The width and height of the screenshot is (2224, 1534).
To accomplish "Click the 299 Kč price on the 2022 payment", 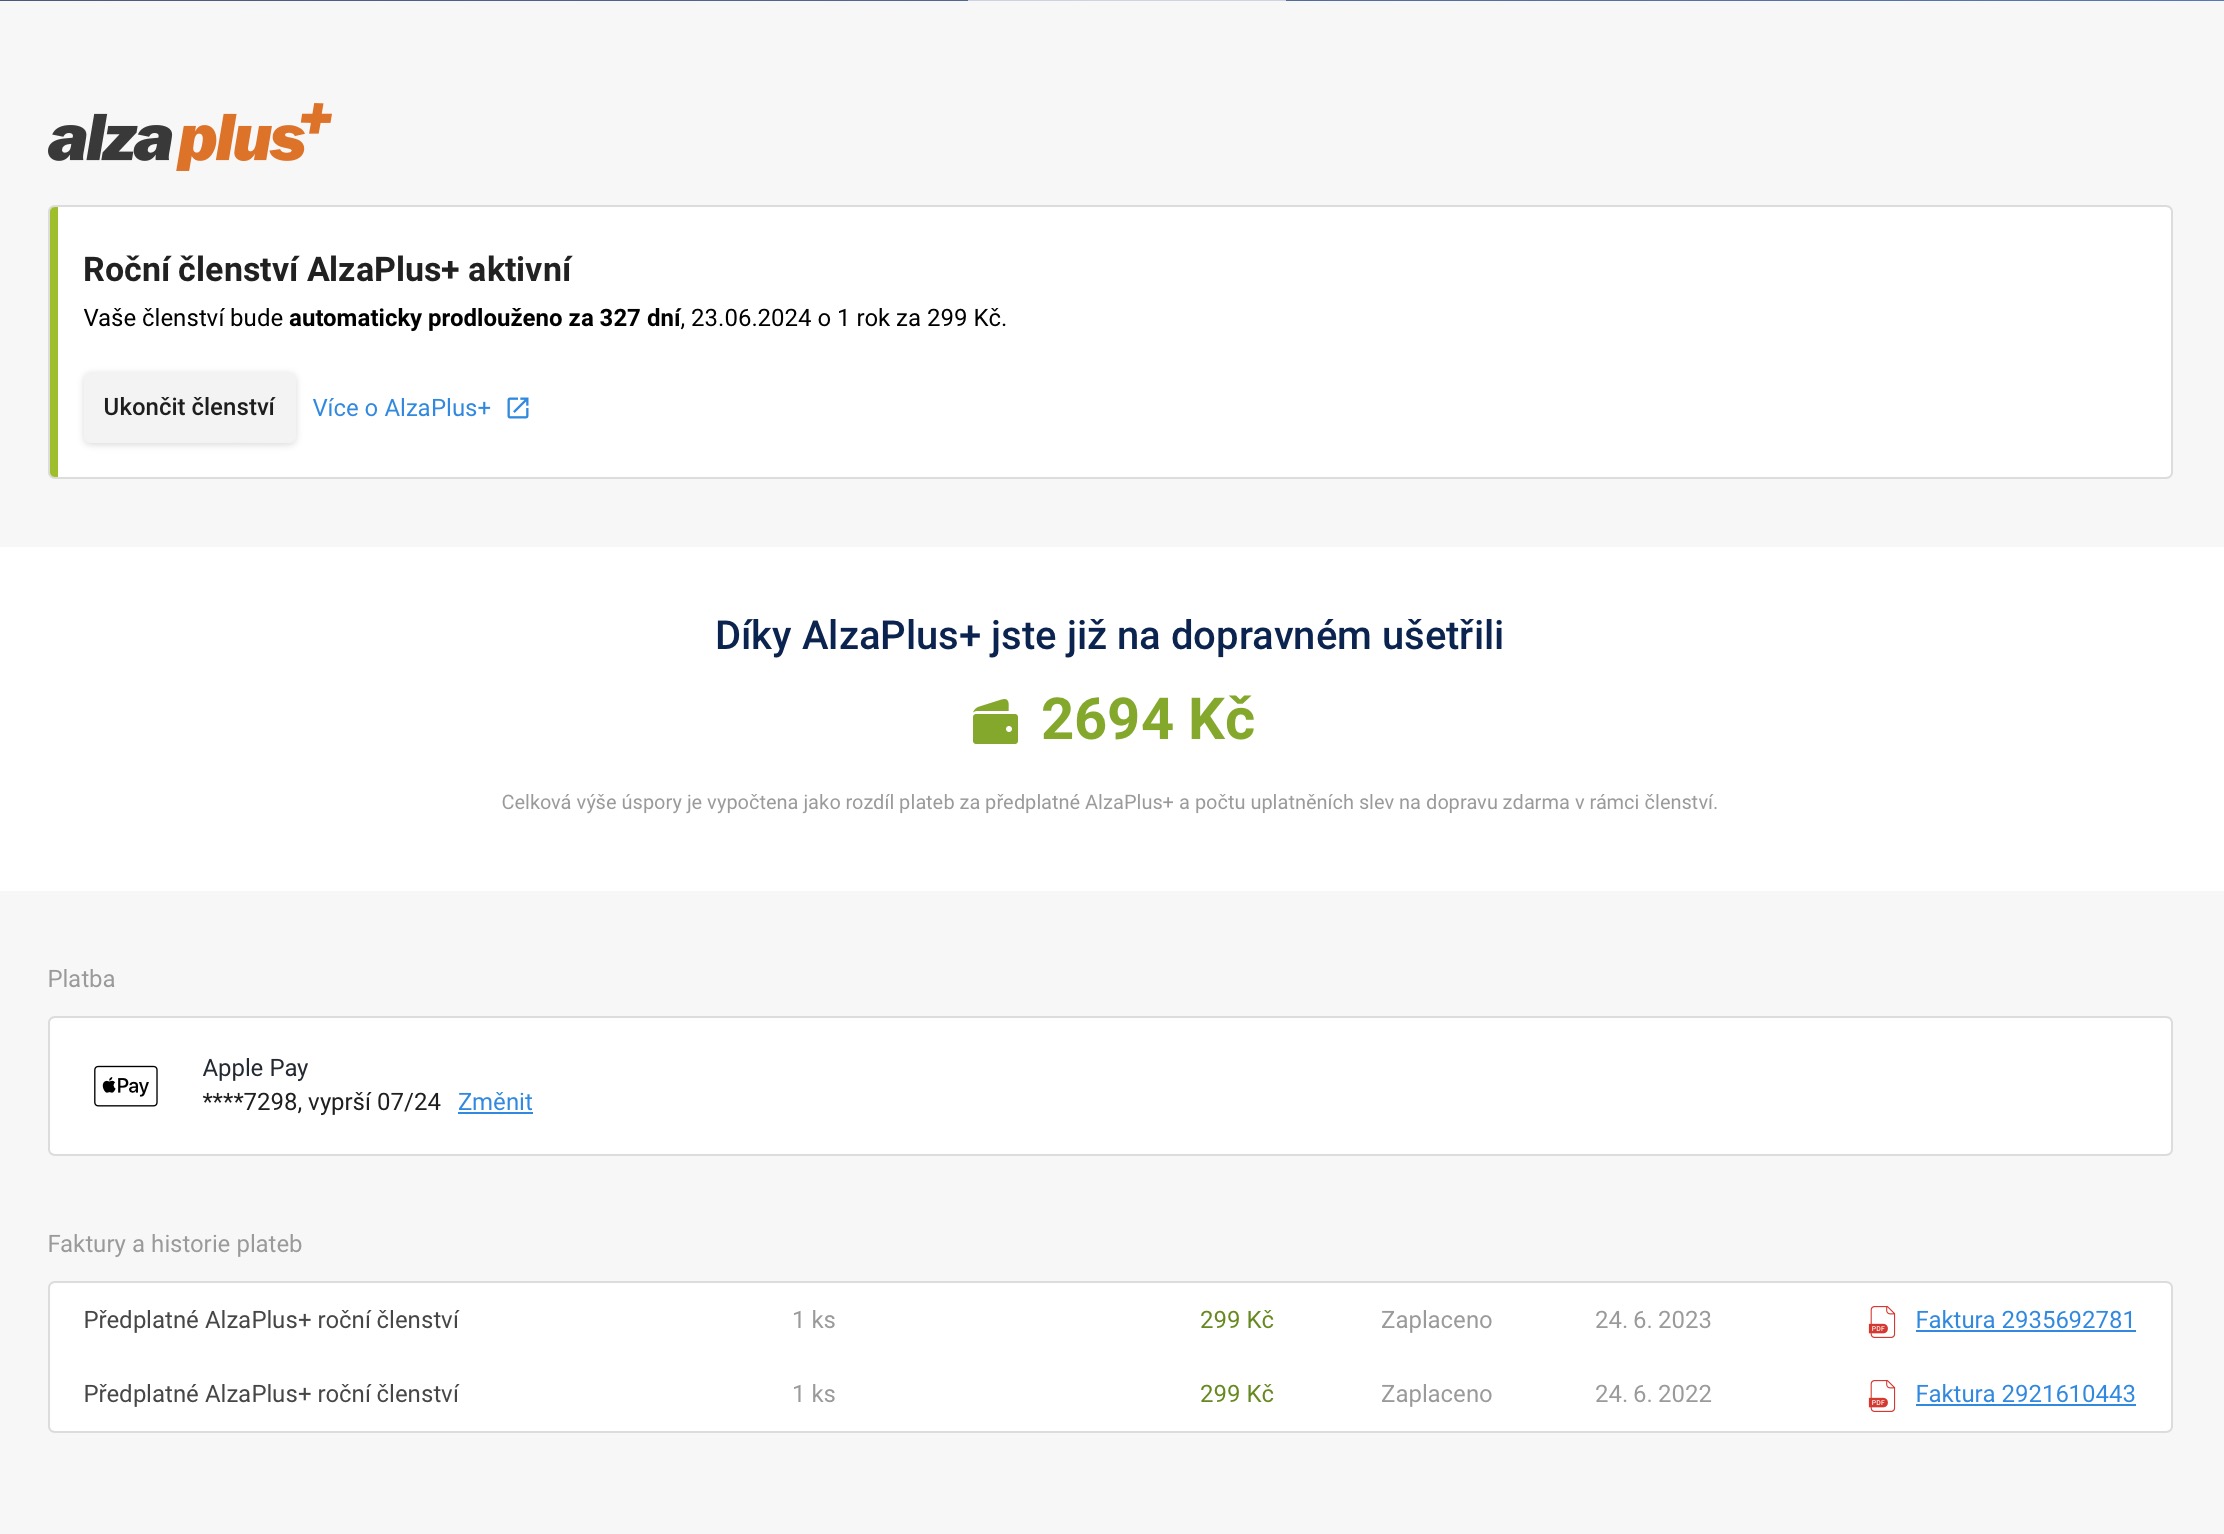I will (1237, 1393).
